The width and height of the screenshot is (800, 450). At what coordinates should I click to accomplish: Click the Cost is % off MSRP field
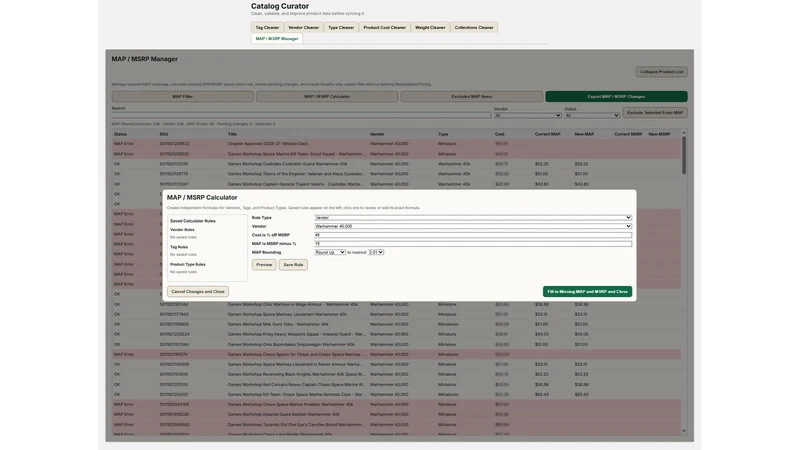click(473, 235)
